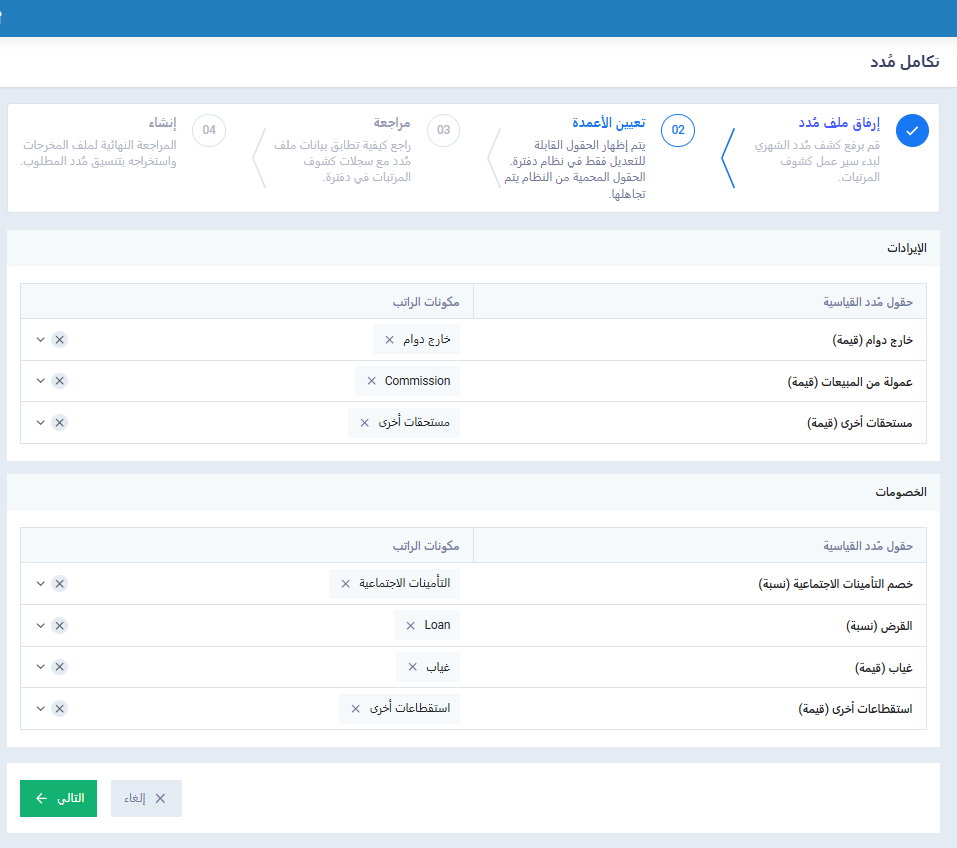The height and width of the screenshot is (848, 957).
Task: Click the completed step checkmark circle
Action: click(x=912, y=131)
